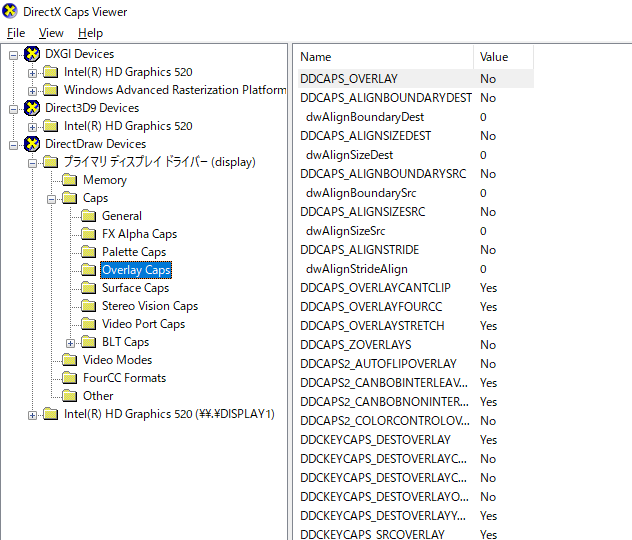Expand the BLT Caps tree node

pos(71,342)
